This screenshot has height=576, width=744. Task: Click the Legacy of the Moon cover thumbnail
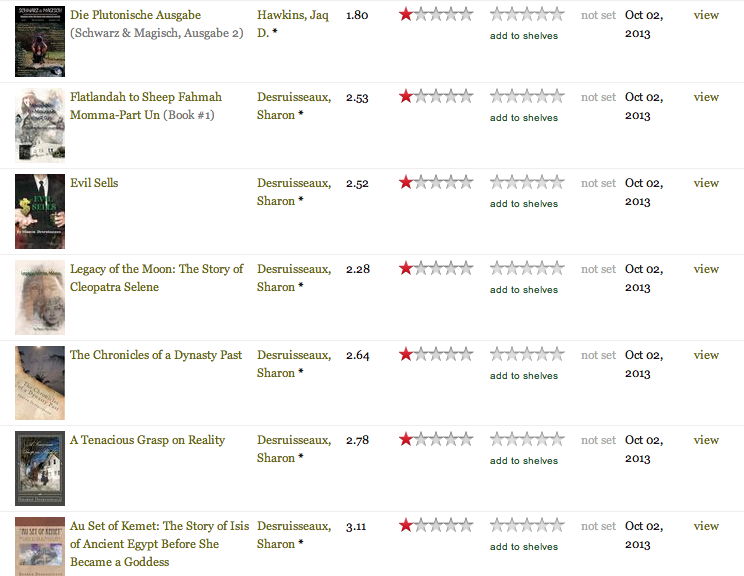pos(40,297)
